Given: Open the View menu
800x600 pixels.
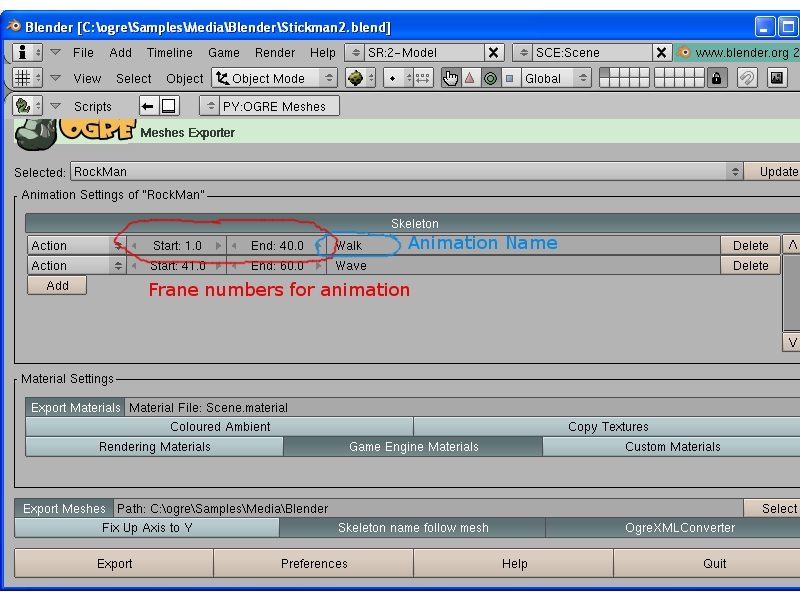Looking at the screenshot, I should click(x=87, y=79).
